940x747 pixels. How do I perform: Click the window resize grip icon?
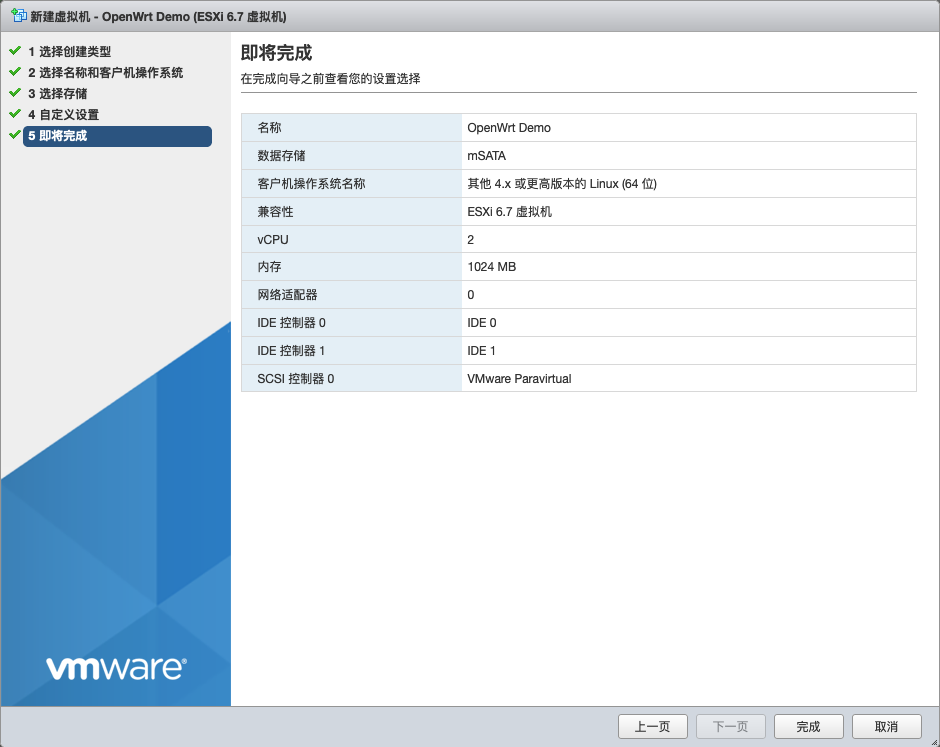pos(933,741)
